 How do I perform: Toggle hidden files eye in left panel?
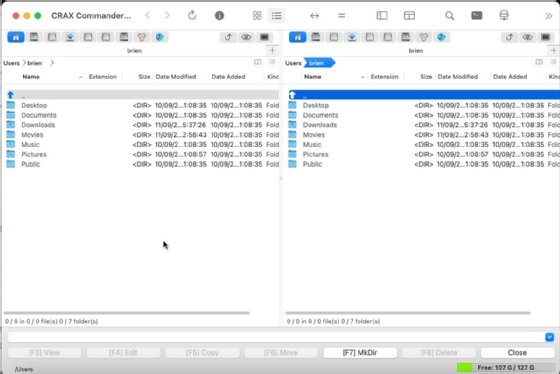pos(246,37)
